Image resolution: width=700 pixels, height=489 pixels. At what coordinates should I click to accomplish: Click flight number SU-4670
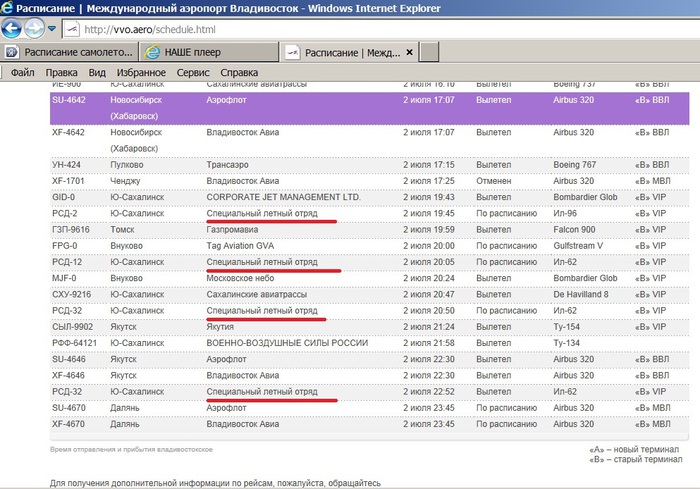coord(69,408)
